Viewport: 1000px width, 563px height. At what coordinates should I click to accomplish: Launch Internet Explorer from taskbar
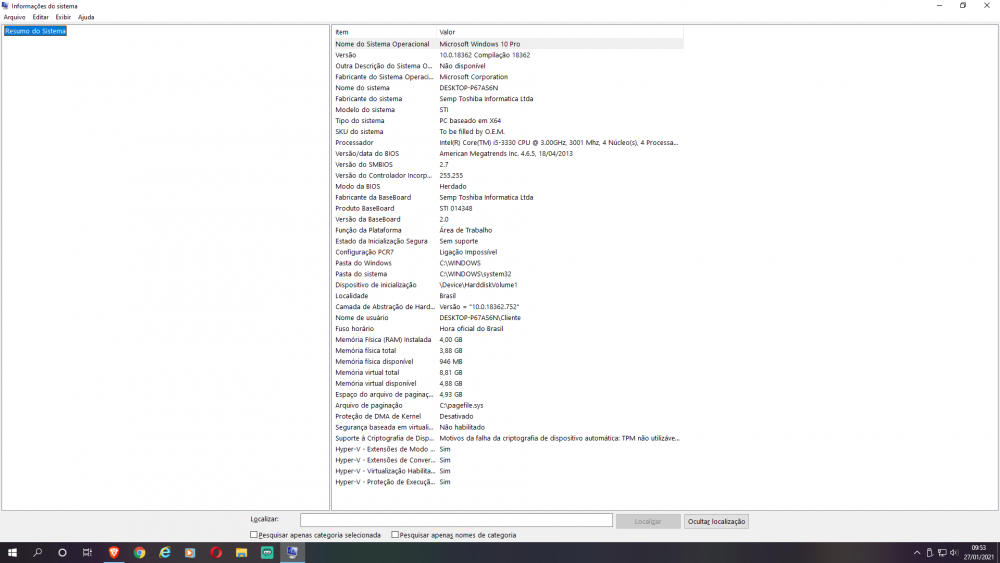tap(165, 553)
